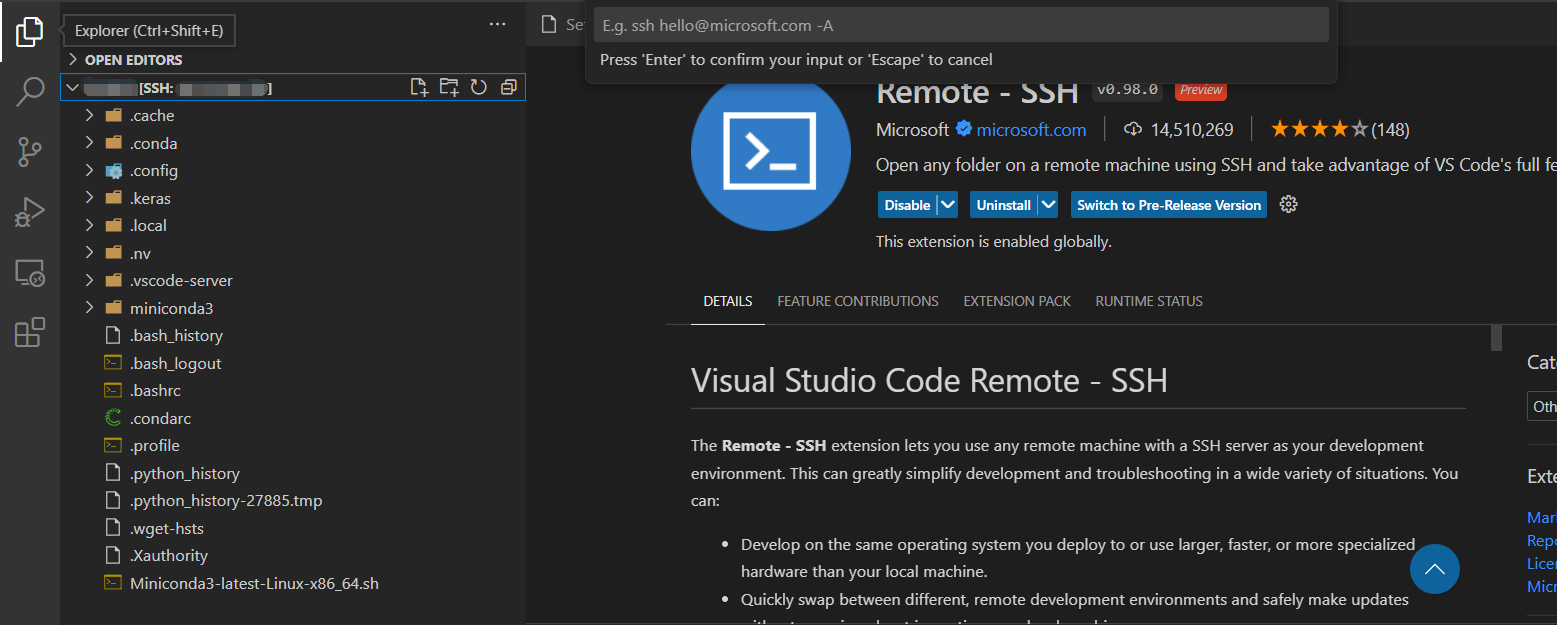Open the Remote Explorer icon

pos(30,272)
